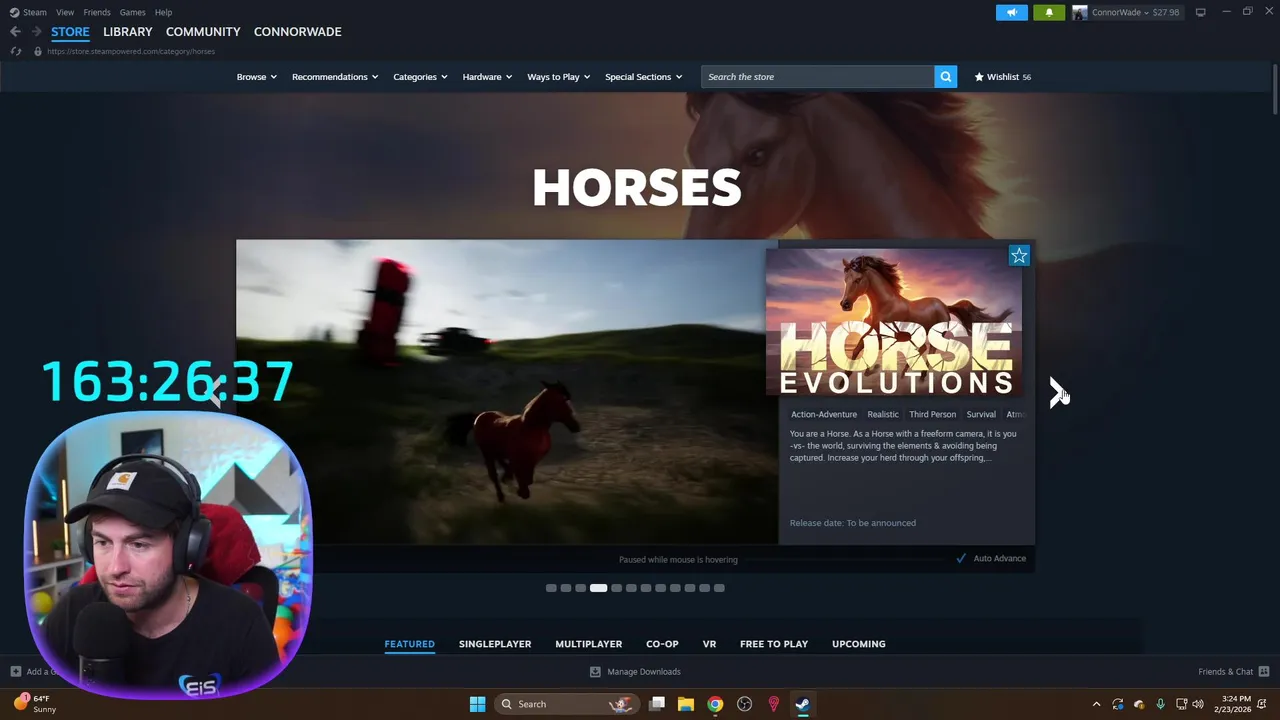The image size is (1280, 720).
Task: Toggle the Auto Advance checkbox
Action: pyautogui.click(x=961, y=558)
